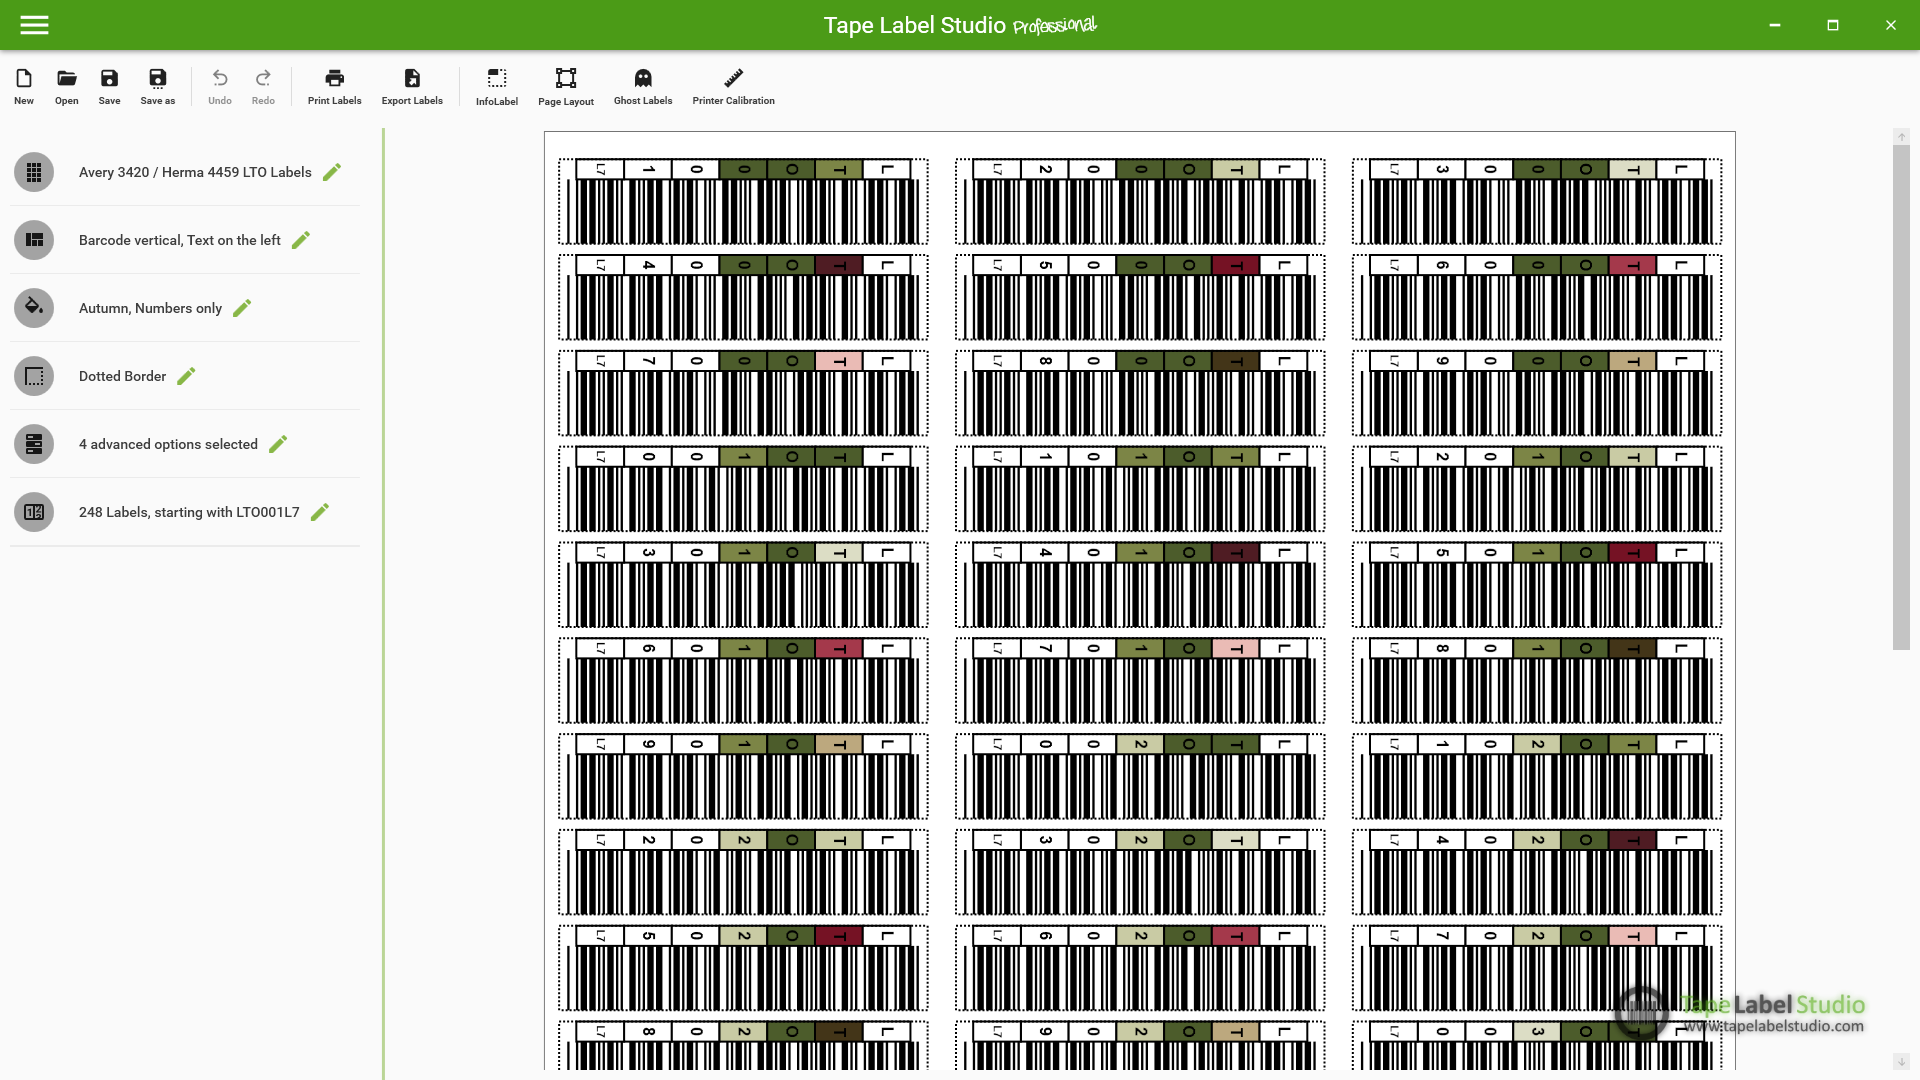Click the Open file toolbar icon

(x=67, y=86)
